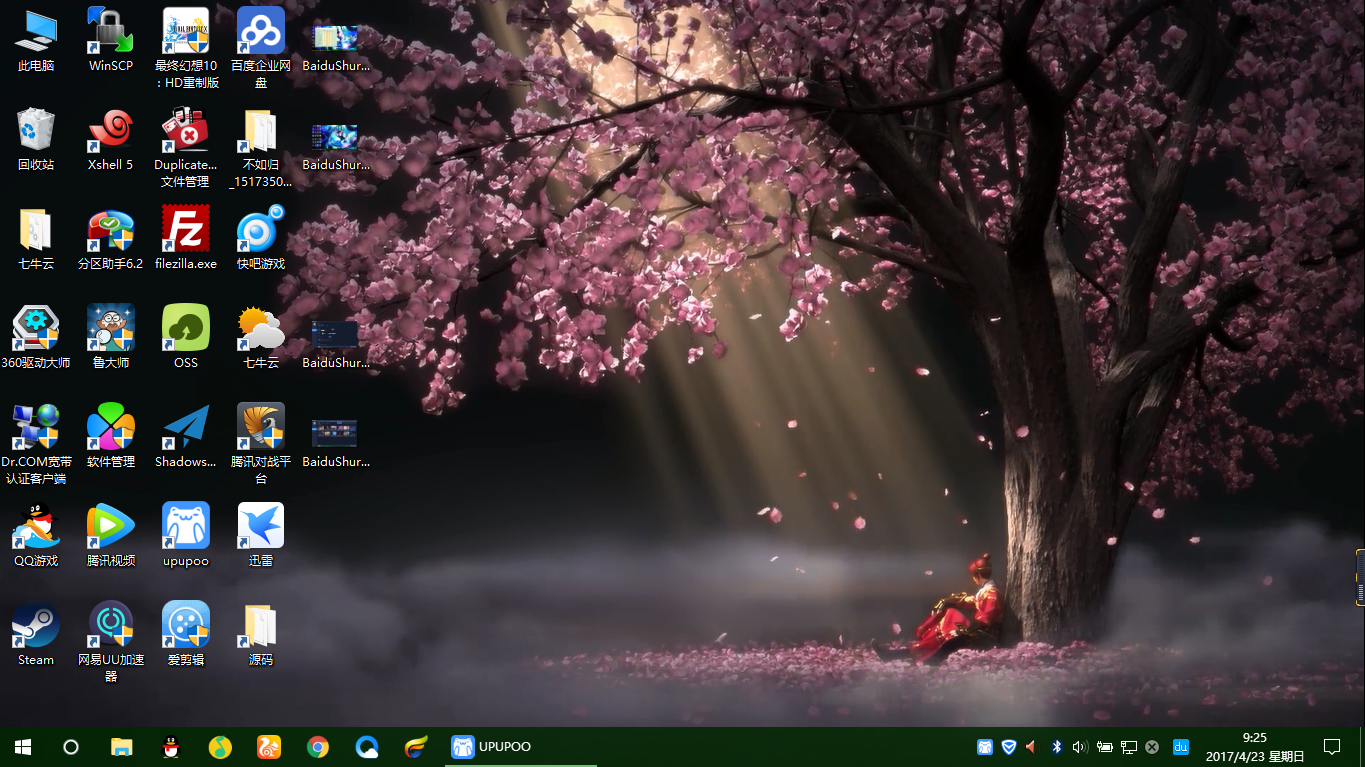
Task: Open the 360驱动大师 shortcut
Action: point(36,337)
